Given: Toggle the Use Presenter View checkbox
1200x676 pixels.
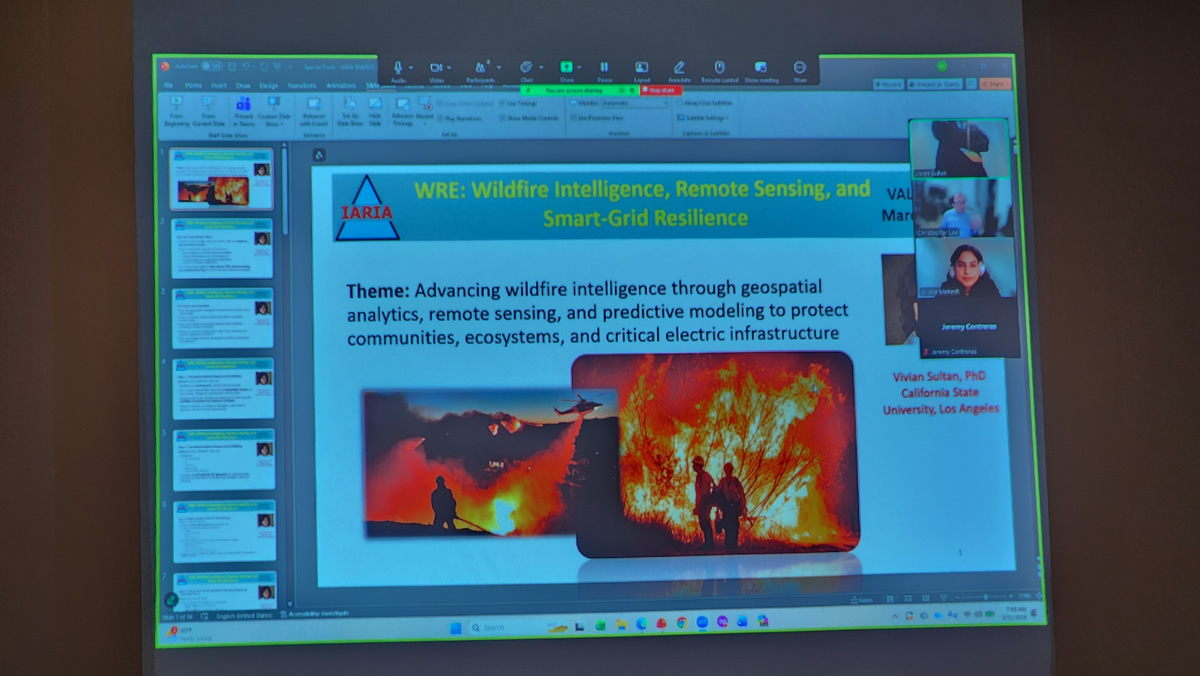Looking at the screenshot, I should point(573,117).
